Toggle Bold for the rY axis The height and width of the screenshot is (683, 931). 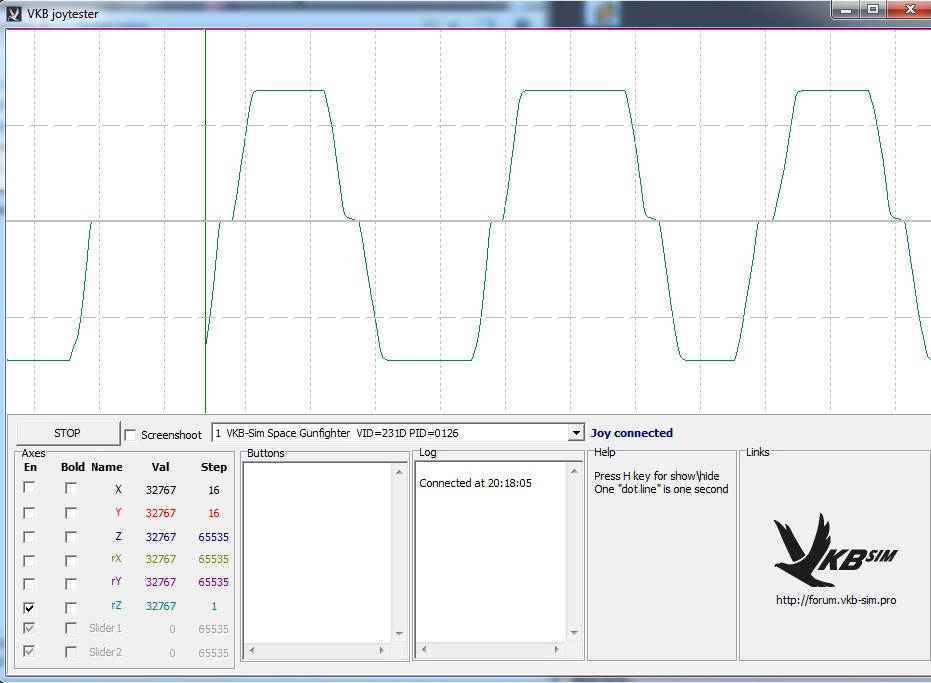pyautogui.click(x=71, y=583)
